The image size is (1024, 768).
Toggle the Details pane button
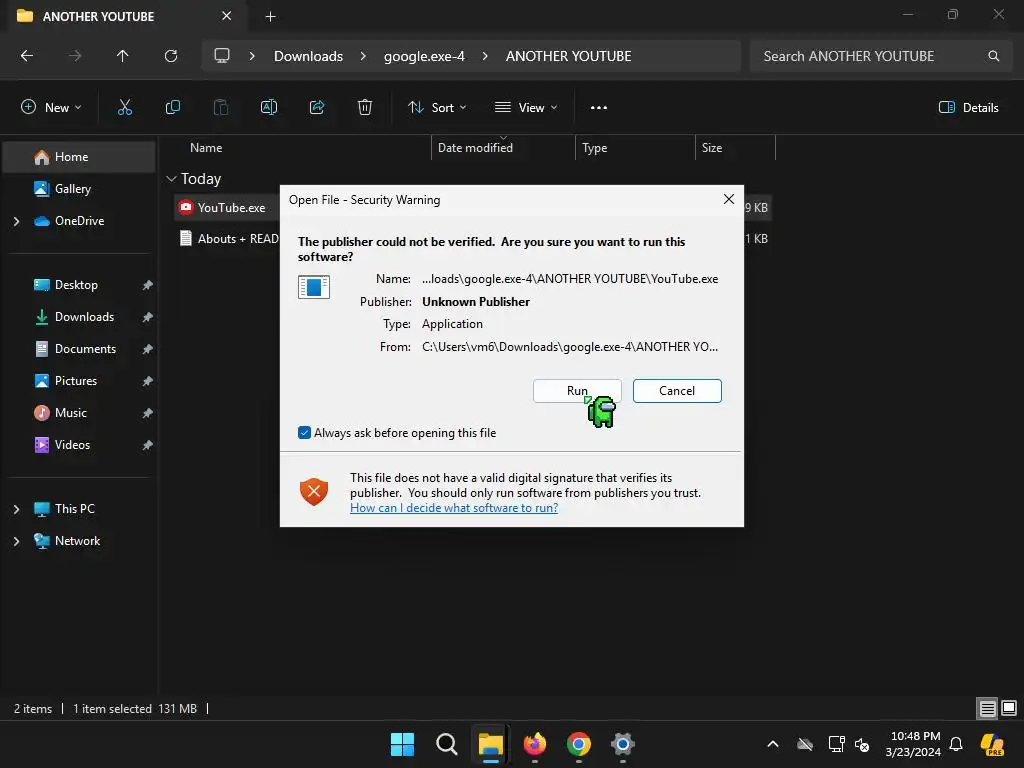[x=968, y=108]
